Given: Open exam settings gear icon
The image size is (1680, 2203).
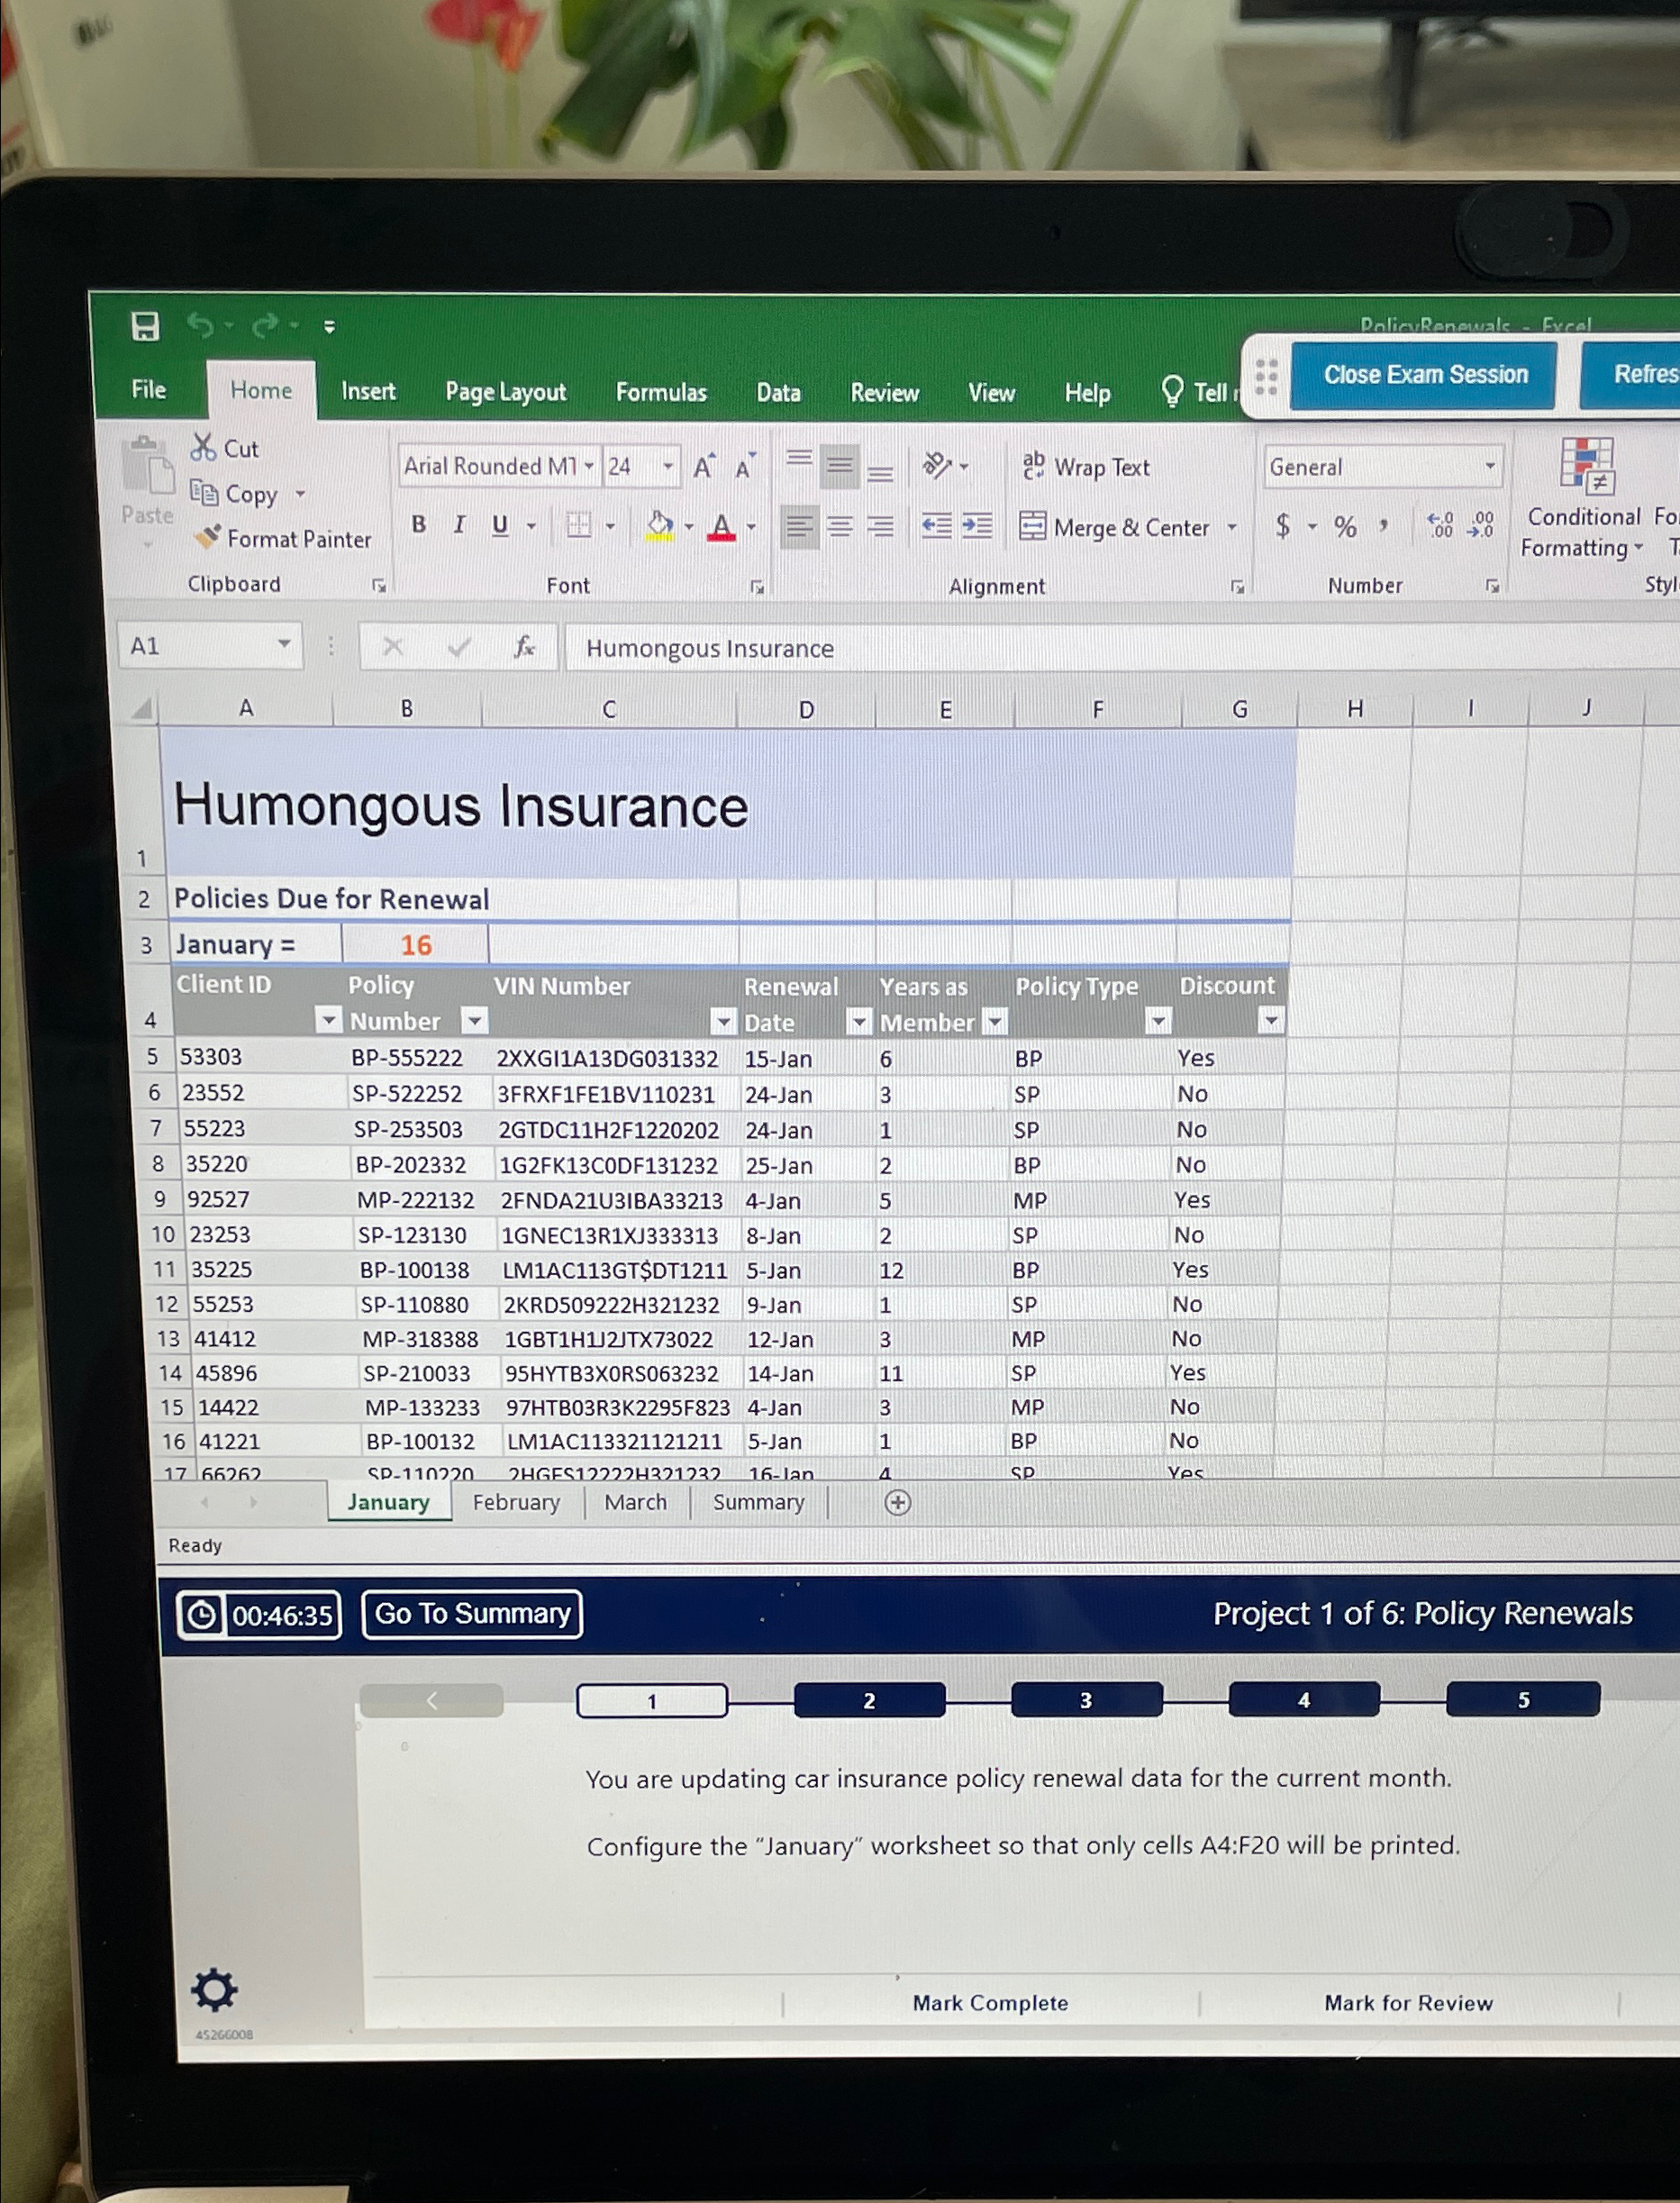Looking at the screenshot, I should point(214,1991).
